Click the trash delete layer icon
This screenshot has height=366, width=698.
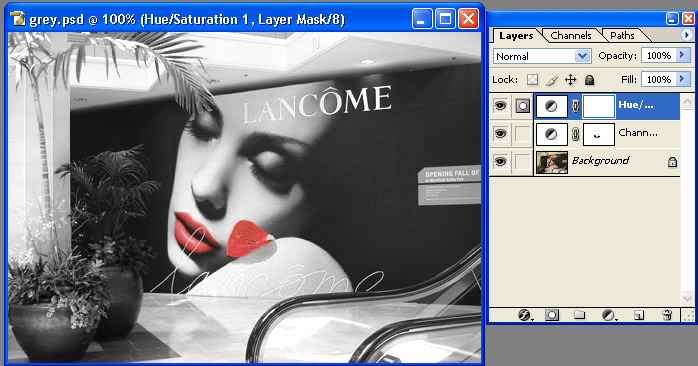coord(667,315)
